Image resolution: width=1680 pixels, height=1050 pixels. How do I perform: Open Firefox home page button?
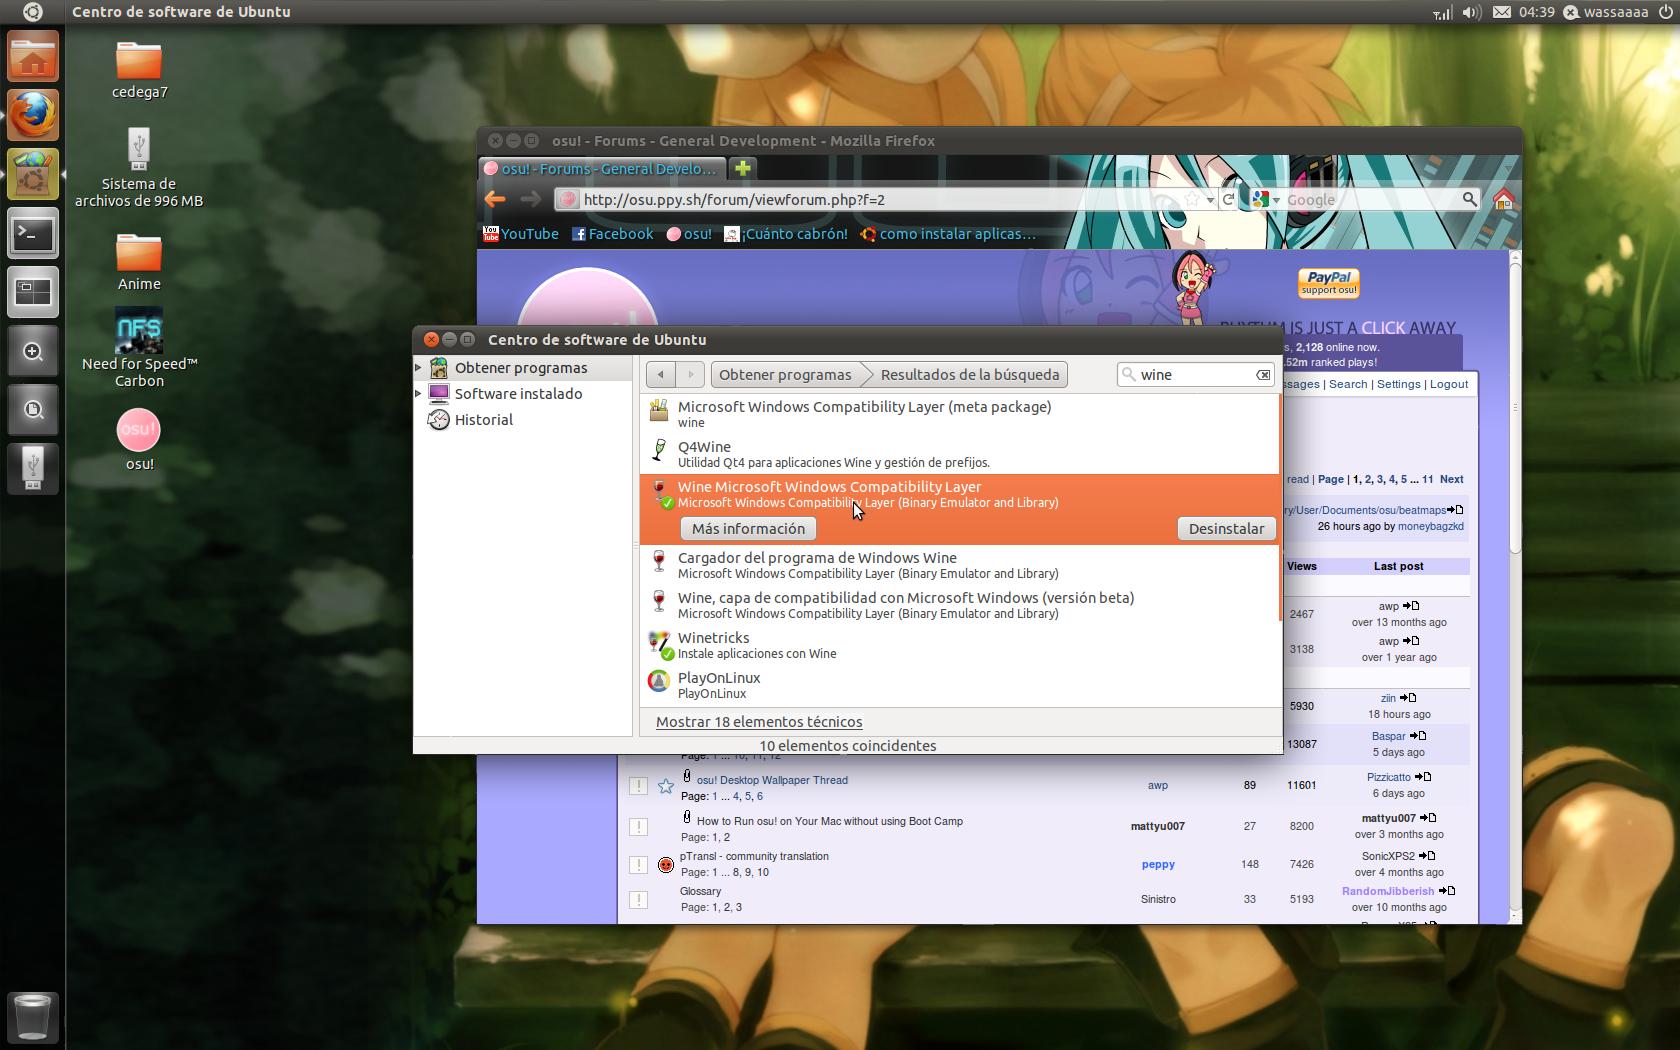tap(1502, 199)
